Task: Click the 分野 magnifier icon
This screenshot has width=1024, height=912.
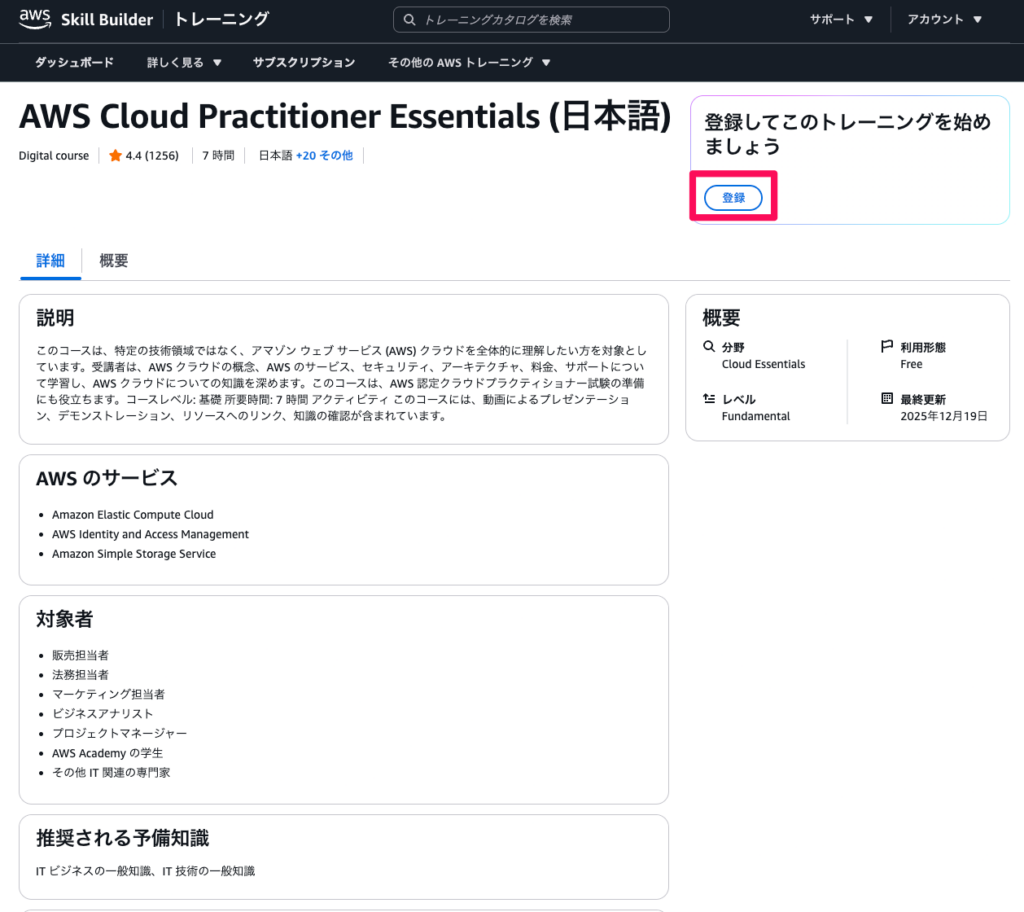Action: click(709, 347)
